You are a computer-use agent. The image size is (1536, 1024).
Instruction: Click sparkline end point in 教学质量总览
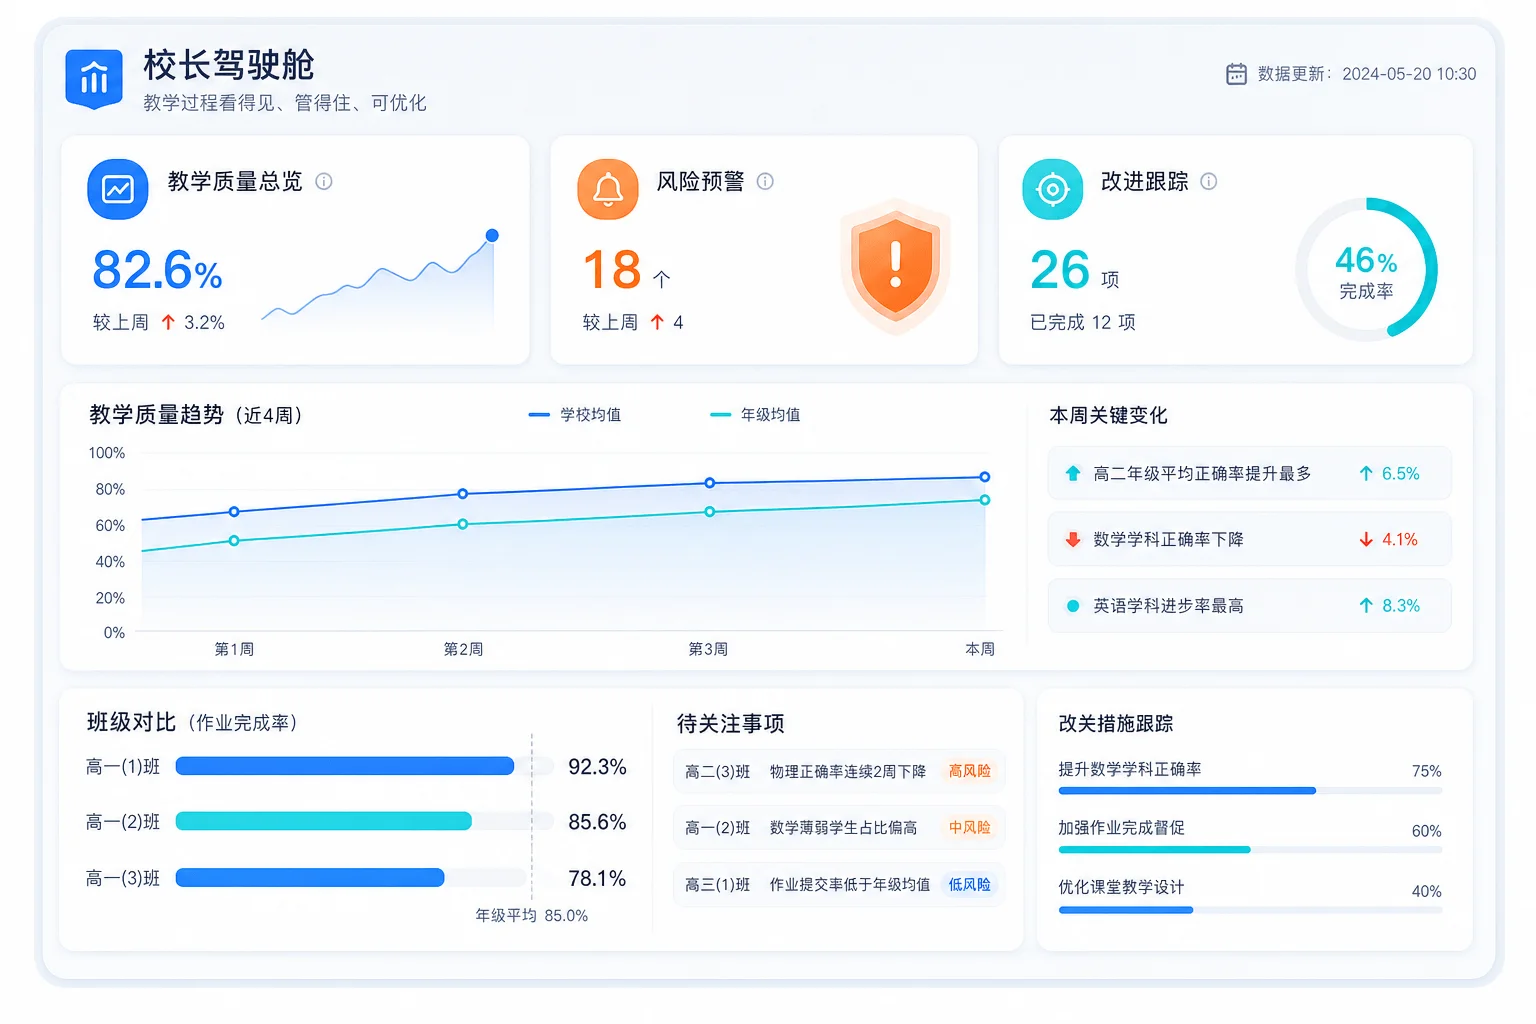(492, 236)
